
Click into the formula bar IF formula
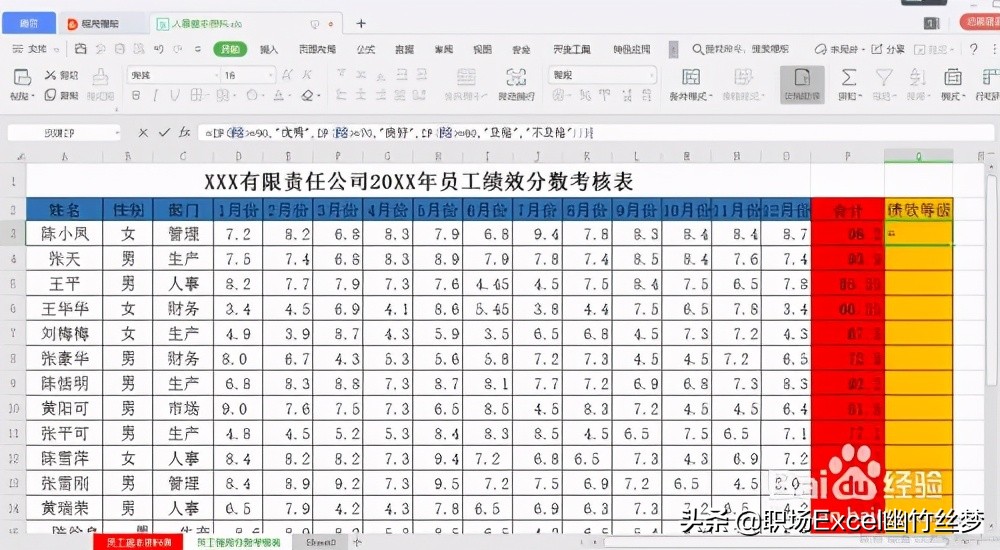click(x=399, y=133)
